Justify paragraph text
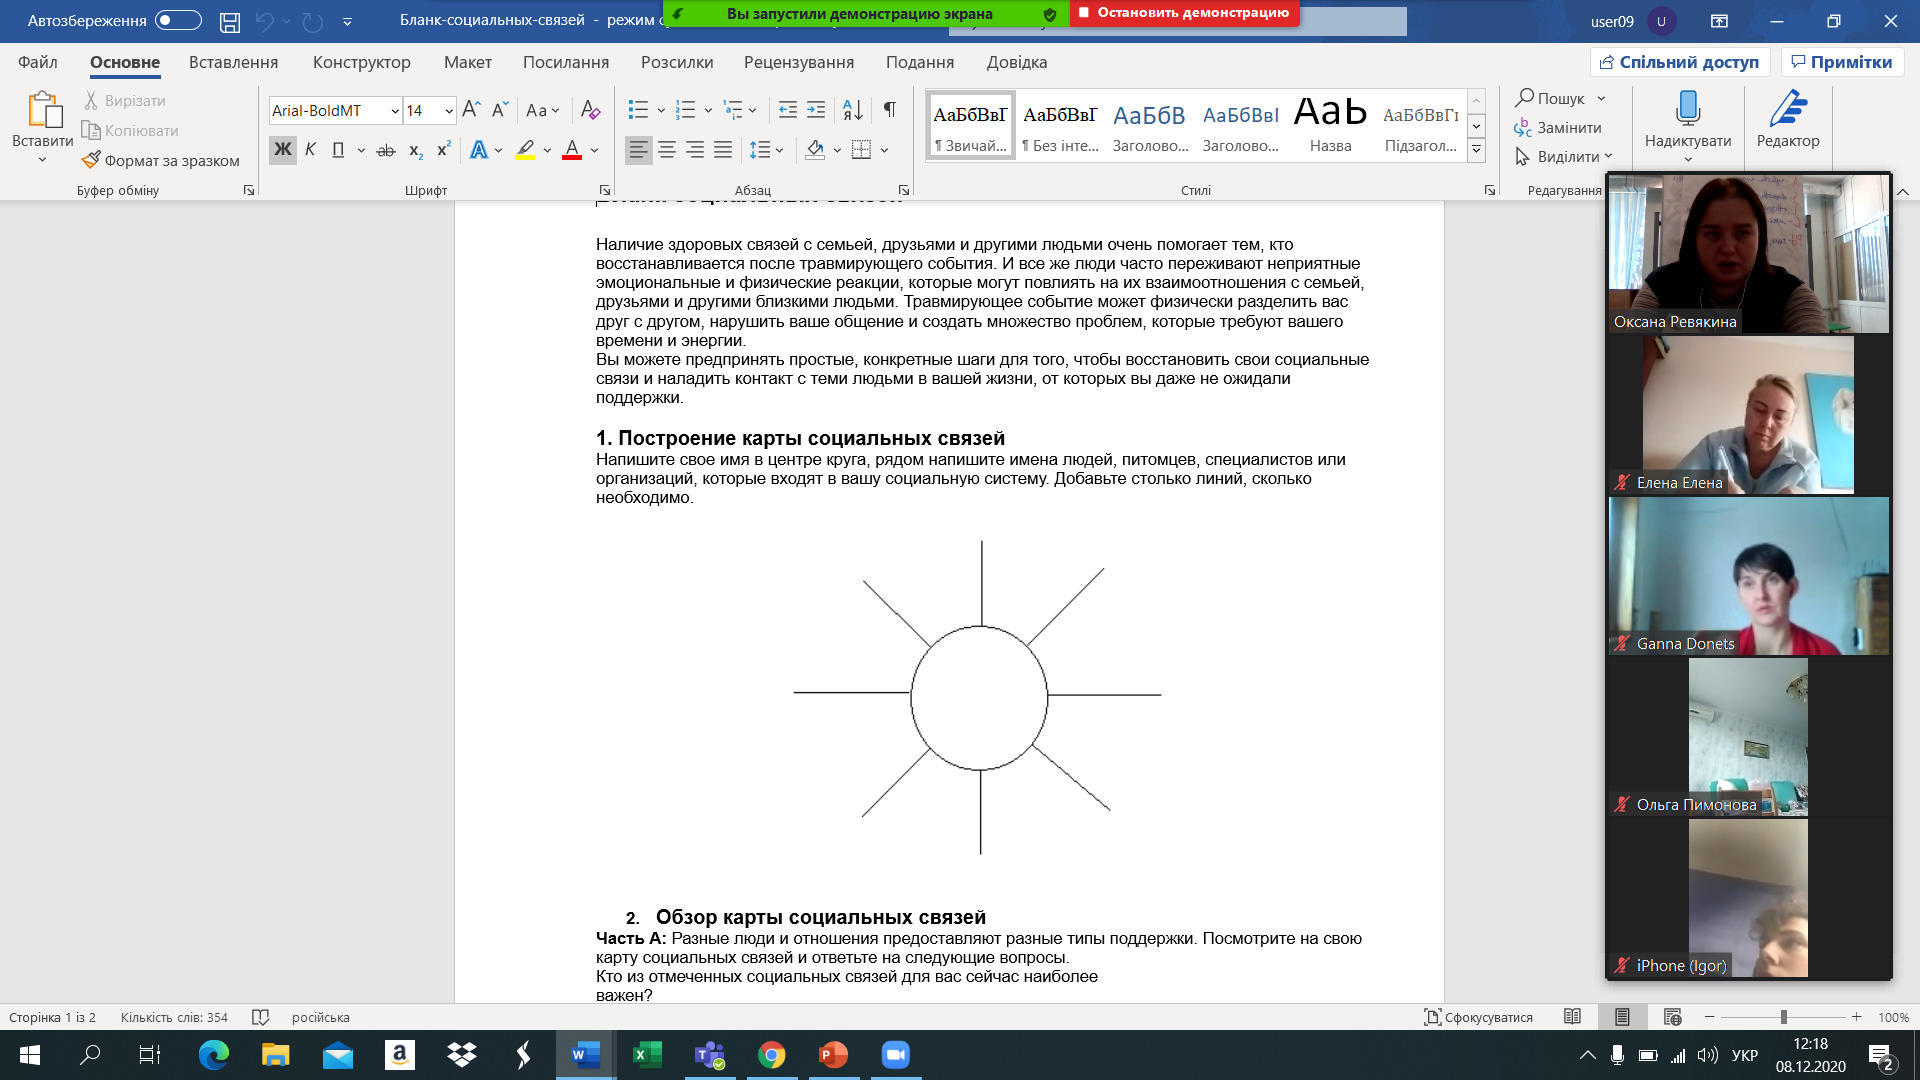This screenshot has width=1920, height=1080. [723, 150]
